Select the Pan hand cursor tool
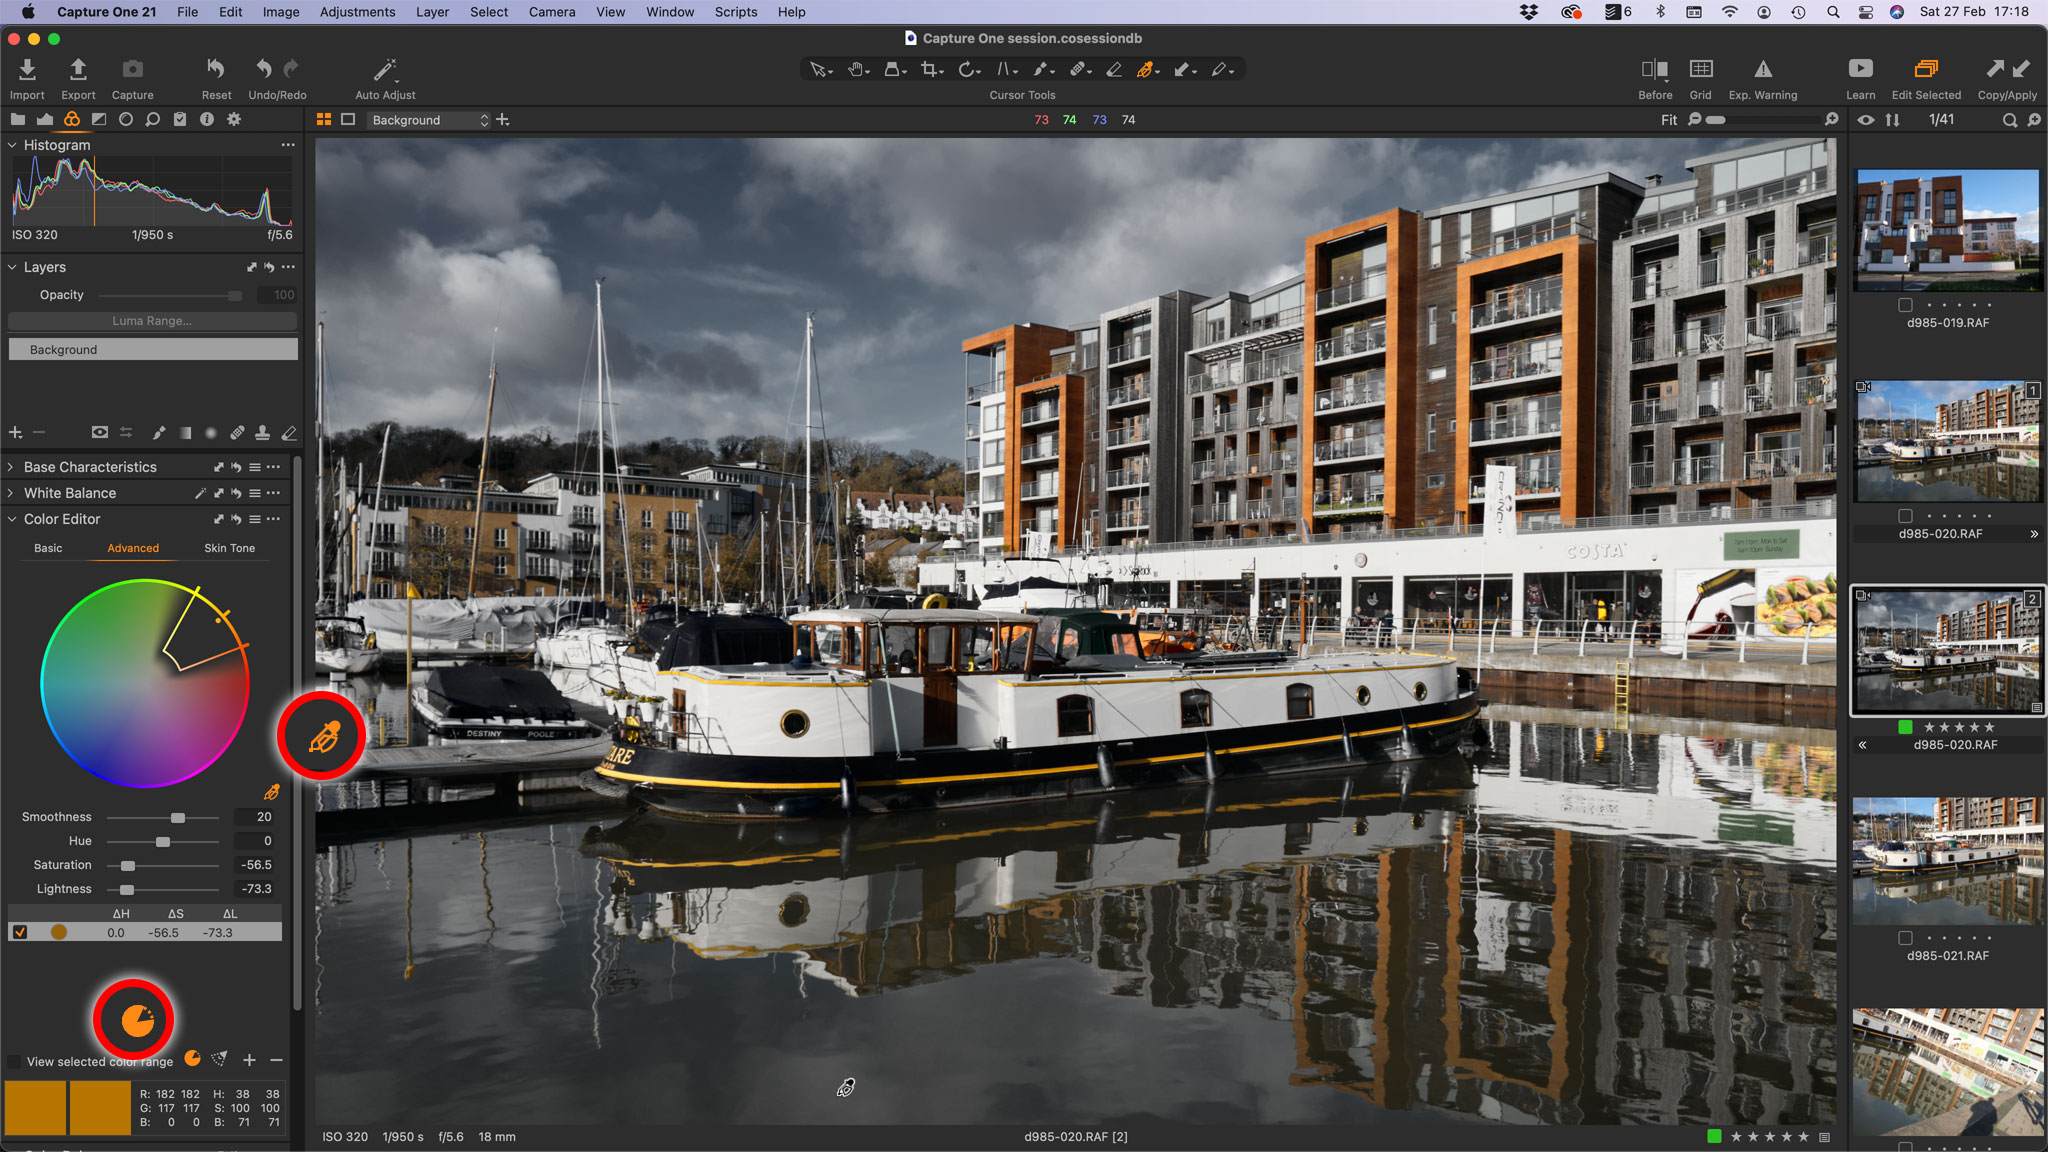This screenshot has height=1152, width=2048. pos(856,70)
